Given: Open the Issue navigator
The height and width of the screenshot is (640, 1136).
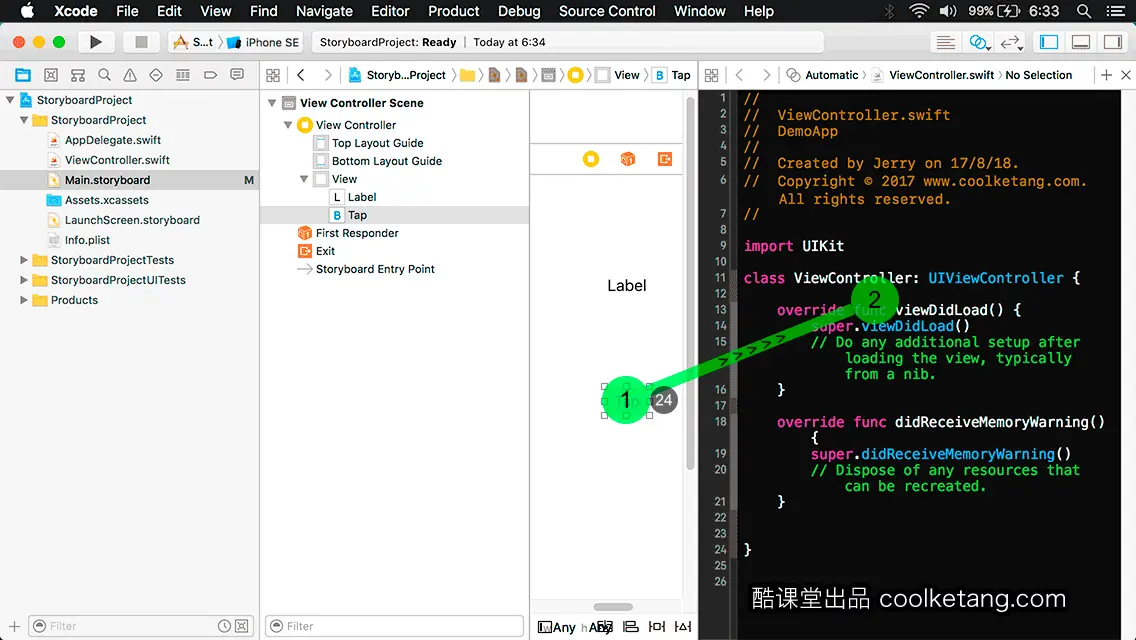Looking at the screenshot, I should [130, 75].
